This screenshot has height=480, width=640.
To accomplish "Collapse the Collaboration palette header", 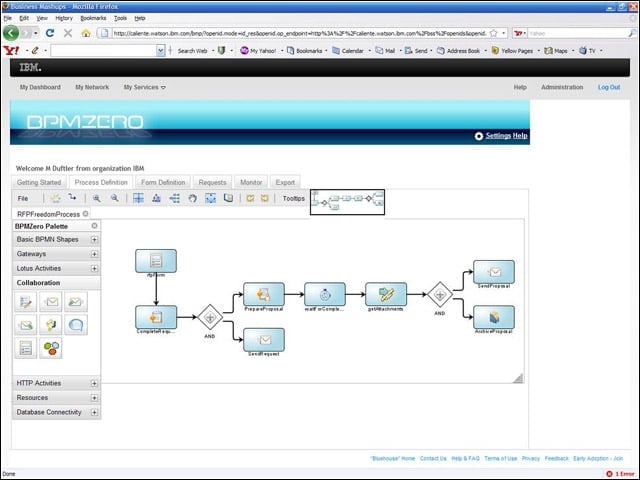I will click(56, 283).
